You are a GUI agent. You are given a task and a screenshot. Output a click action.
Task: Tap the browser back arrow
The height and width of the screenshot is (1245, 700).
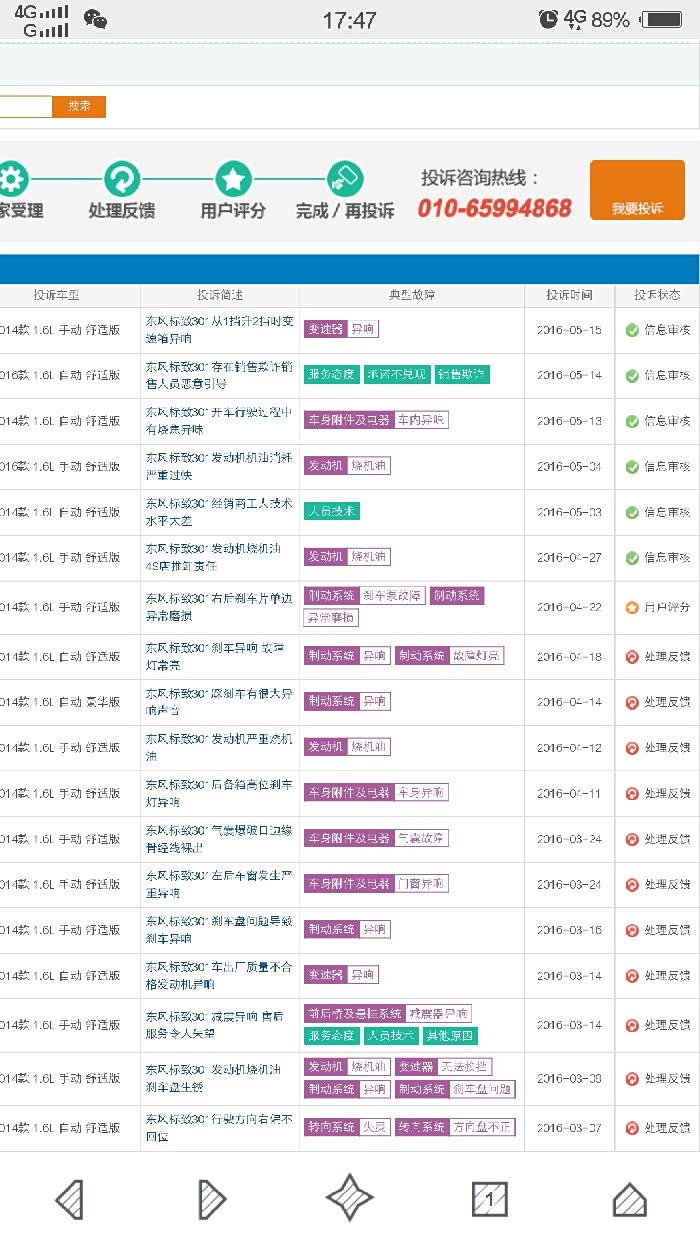tap(69, 1198)
